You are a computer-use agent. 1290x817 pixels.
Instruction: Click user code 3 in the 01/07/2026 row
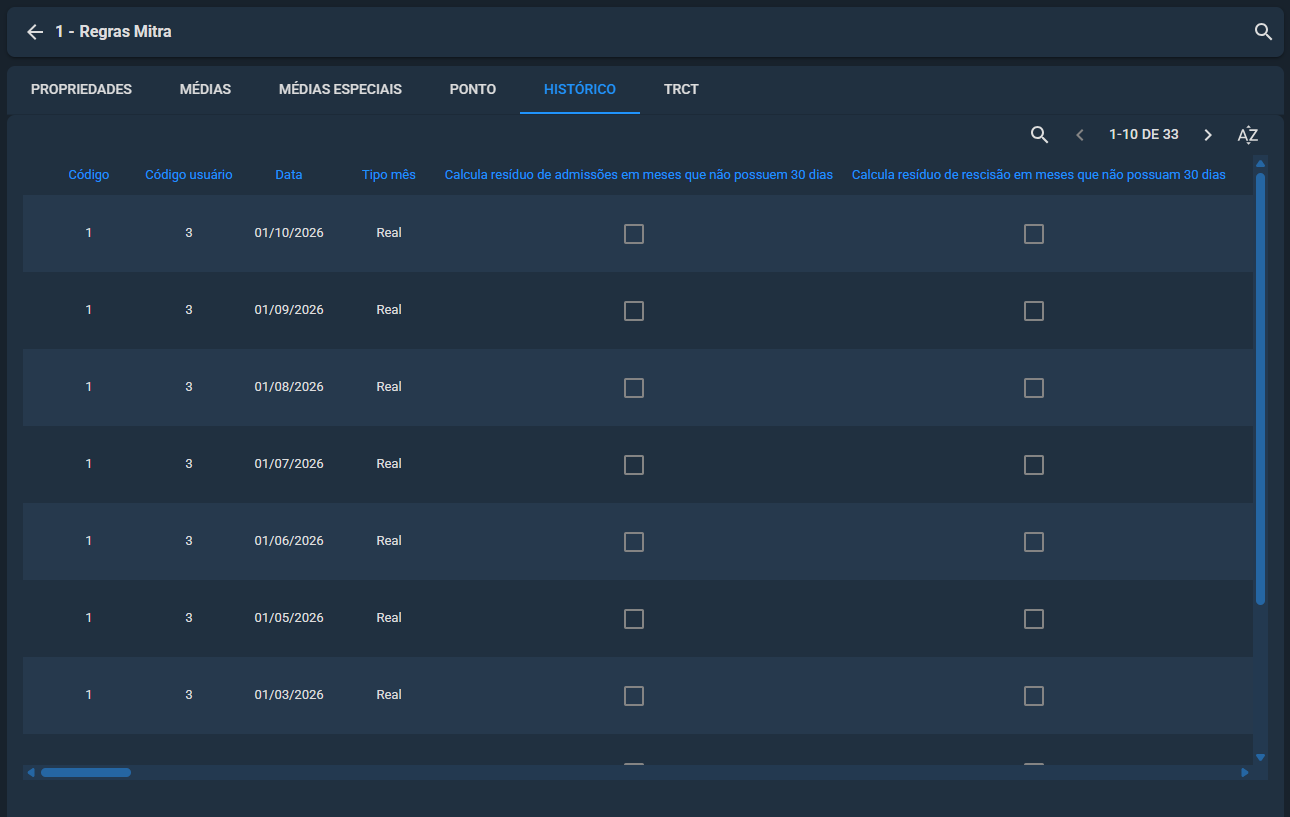[x=189, y=464]
